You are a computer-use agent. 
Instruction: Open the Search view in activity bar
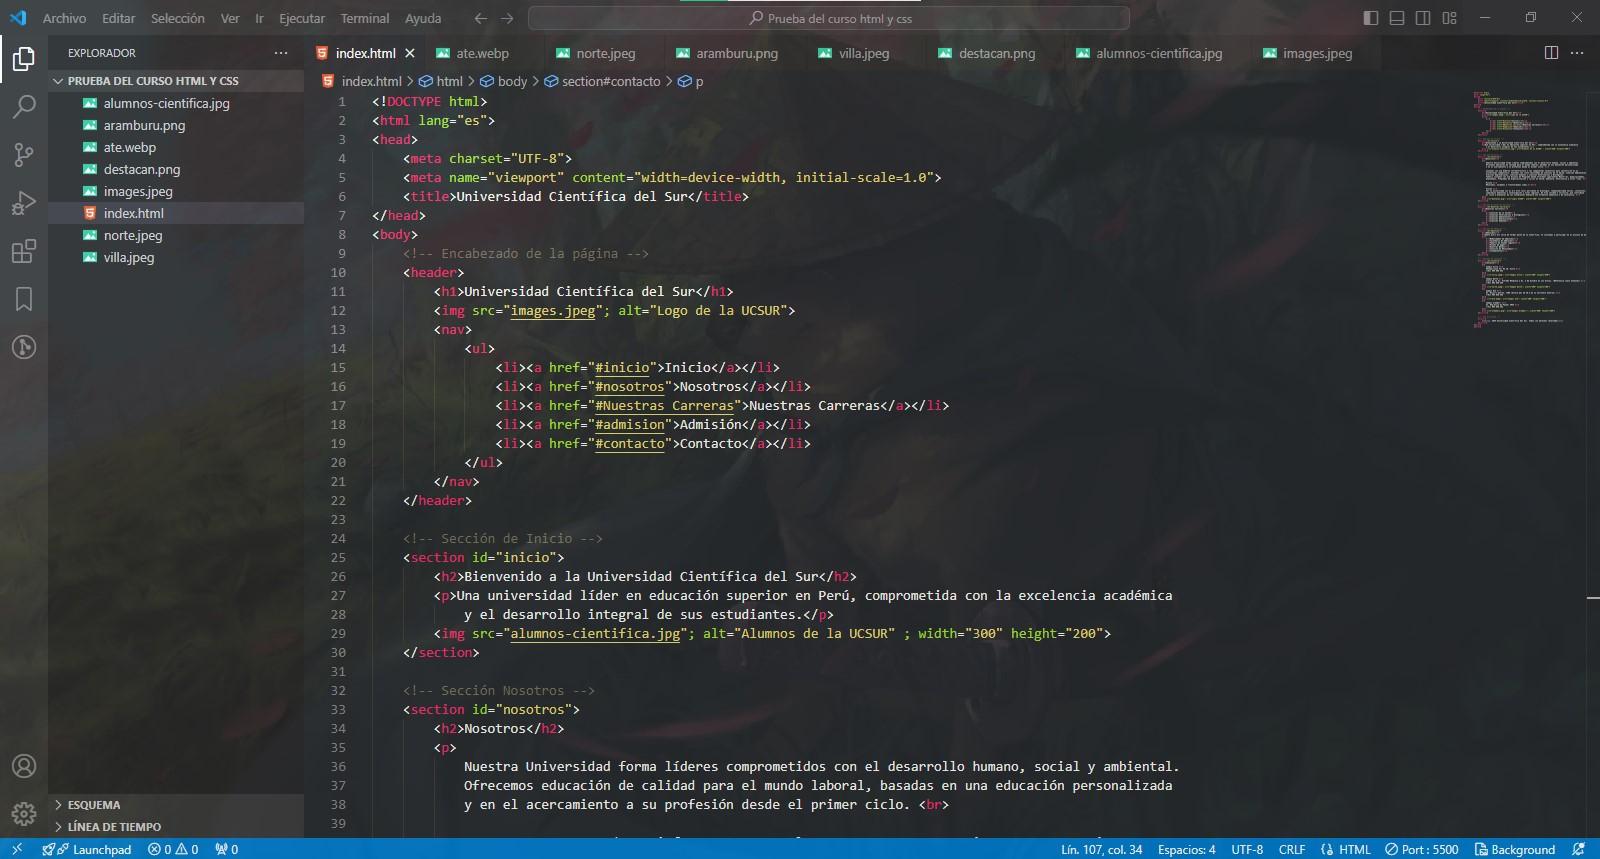[x=24, y=107]
